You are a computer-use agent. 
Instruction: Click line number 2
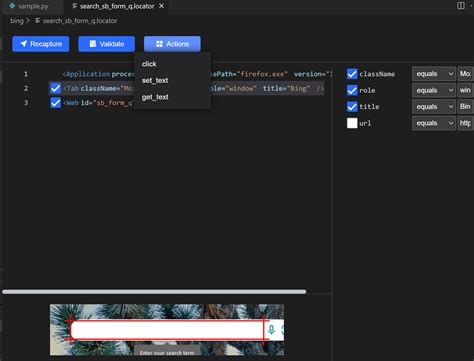click(26, 88)
